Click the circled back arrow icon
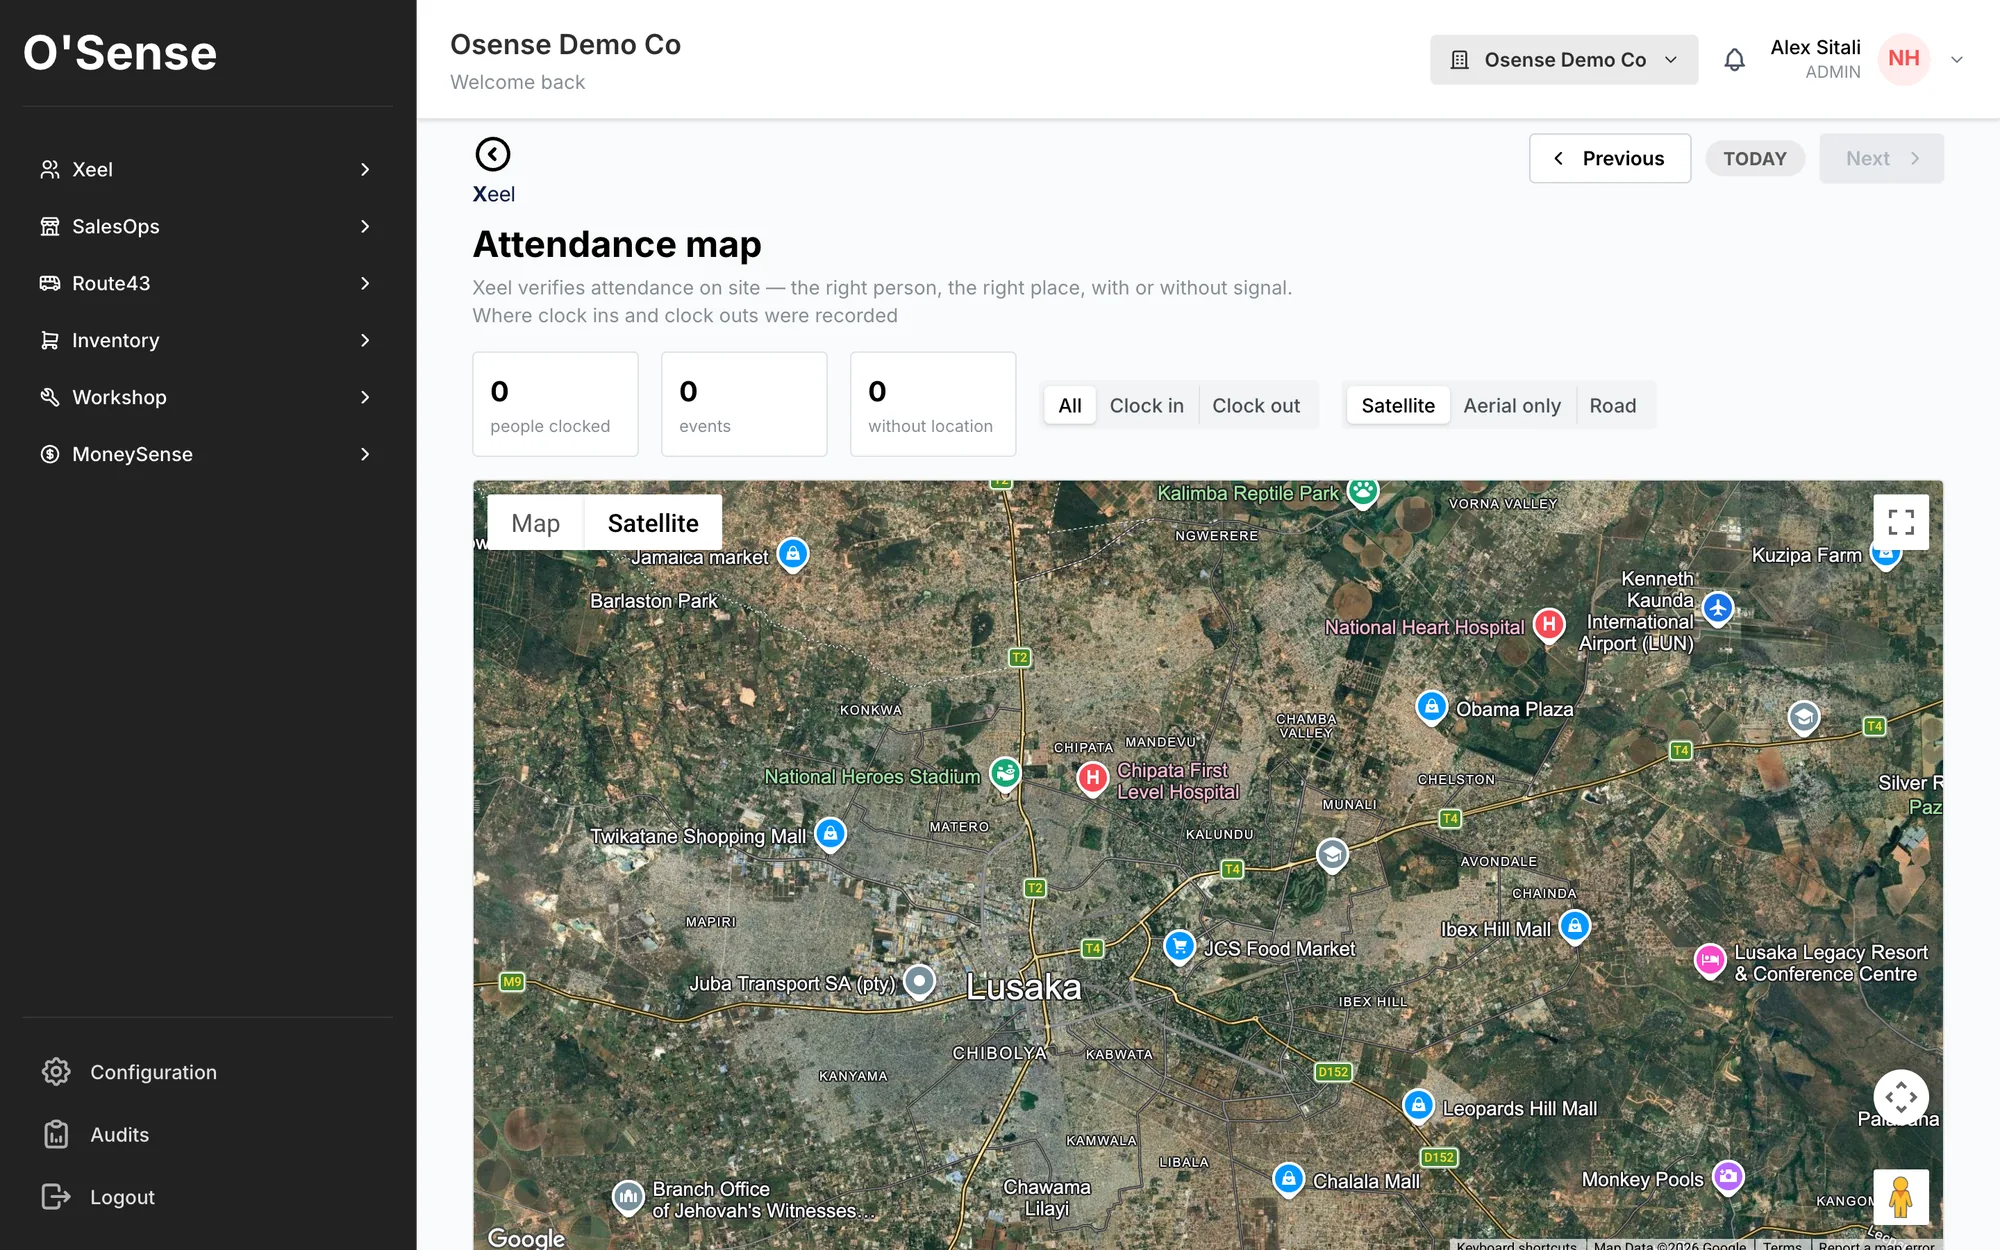The height and width of the screenshot is (1250, 2000). pyautogui.click(x=492, y=154)
